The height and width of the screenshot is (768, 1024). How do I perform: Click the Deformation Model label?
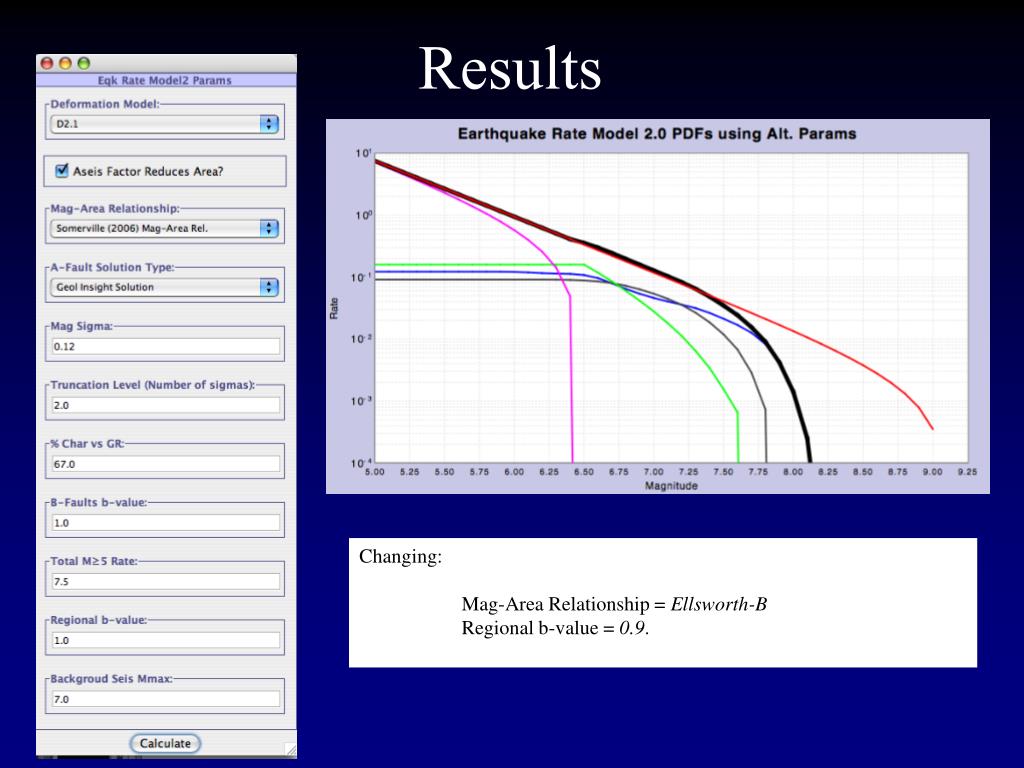coord(104,104)
